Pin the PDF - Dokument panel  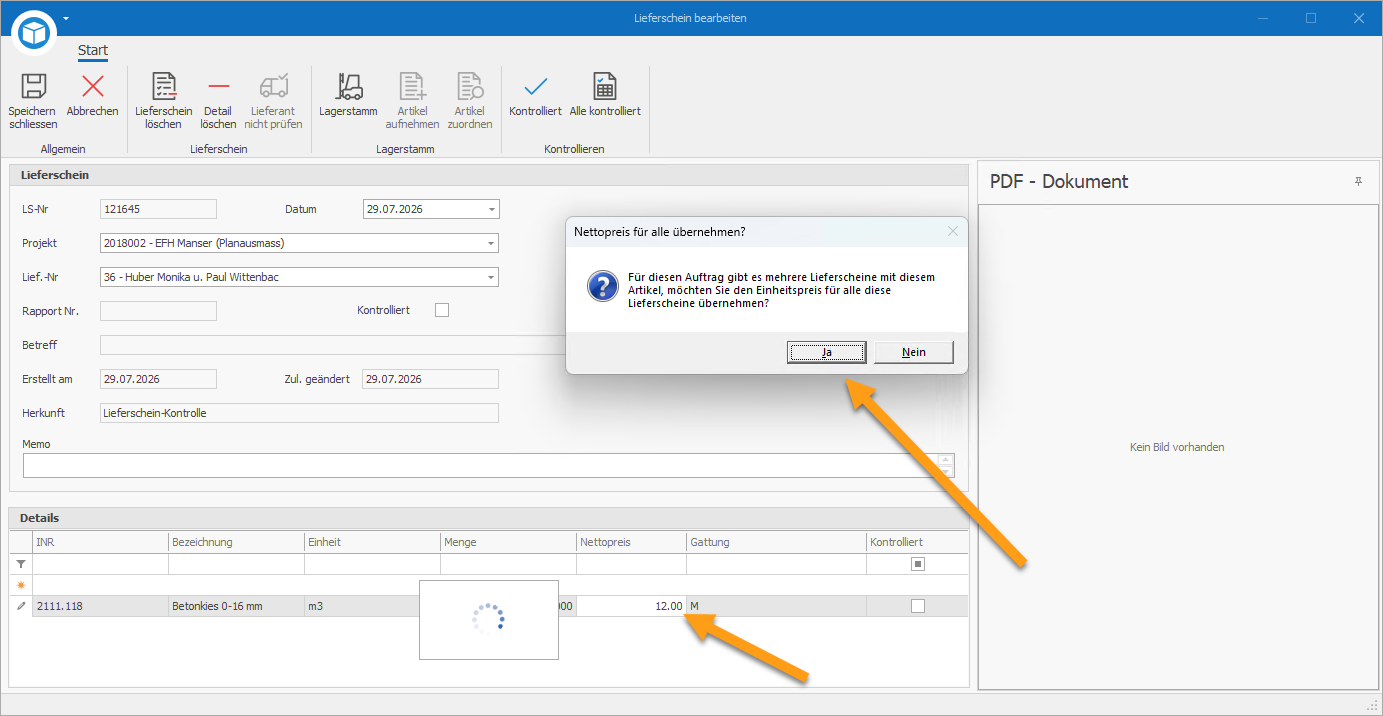1358,181
